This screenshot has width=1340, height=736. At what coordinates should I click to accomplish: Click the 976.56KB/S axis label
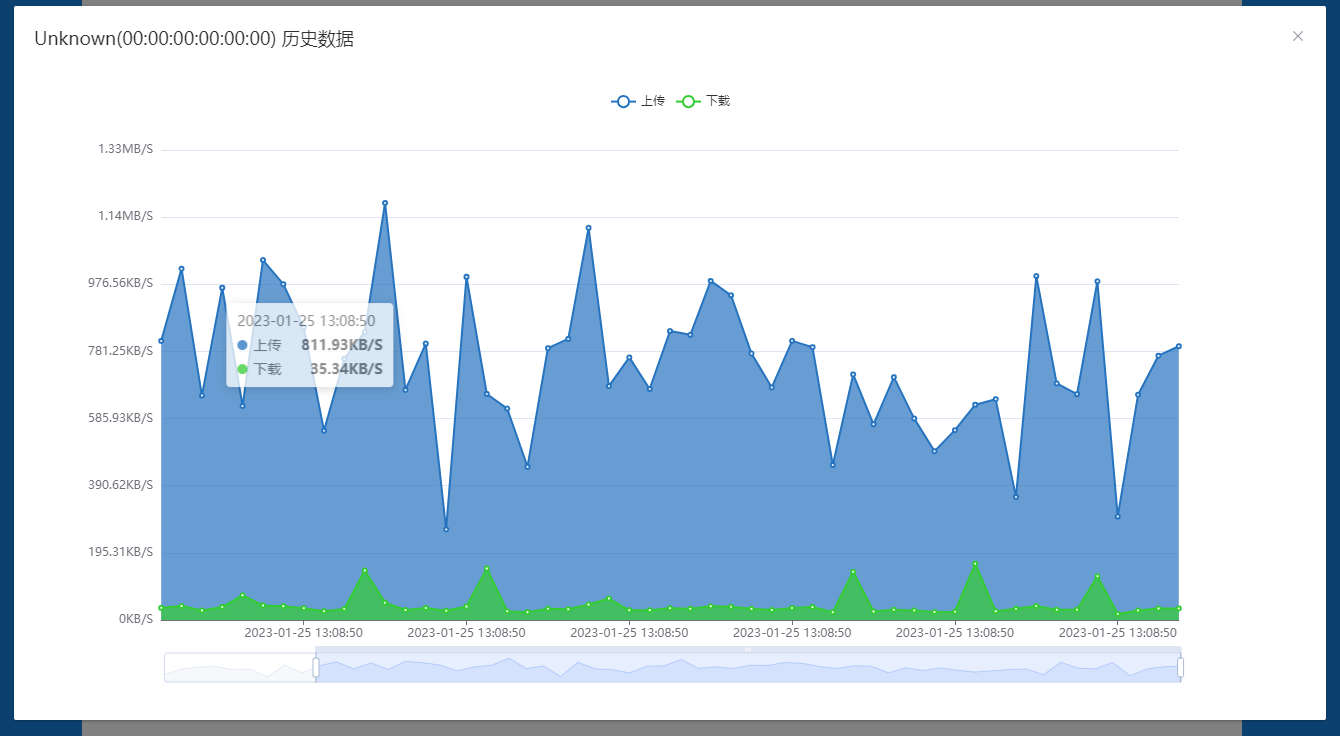(x=120, y=283)
